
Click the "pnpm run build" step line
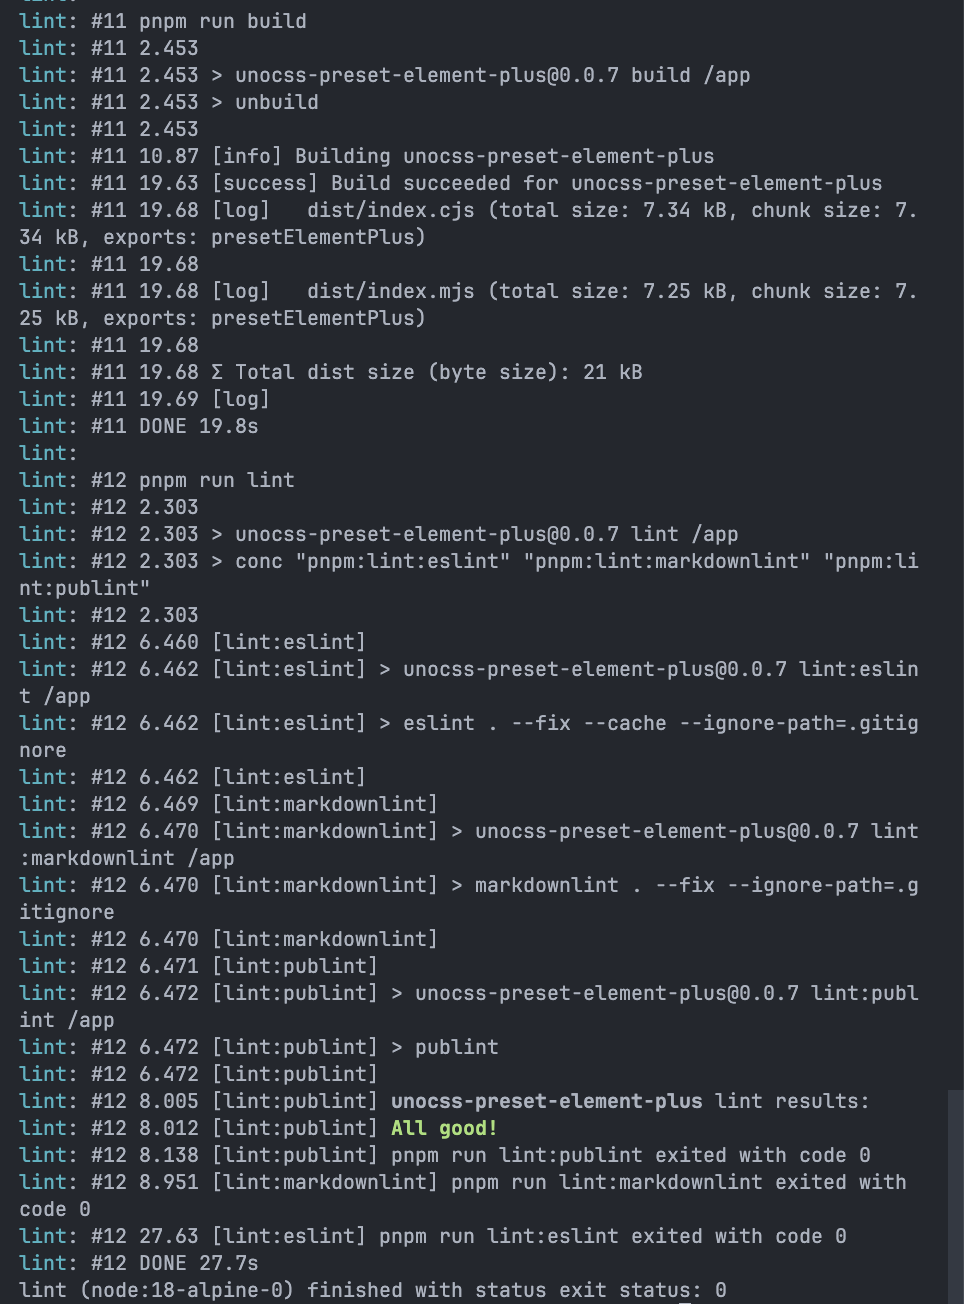222,21
